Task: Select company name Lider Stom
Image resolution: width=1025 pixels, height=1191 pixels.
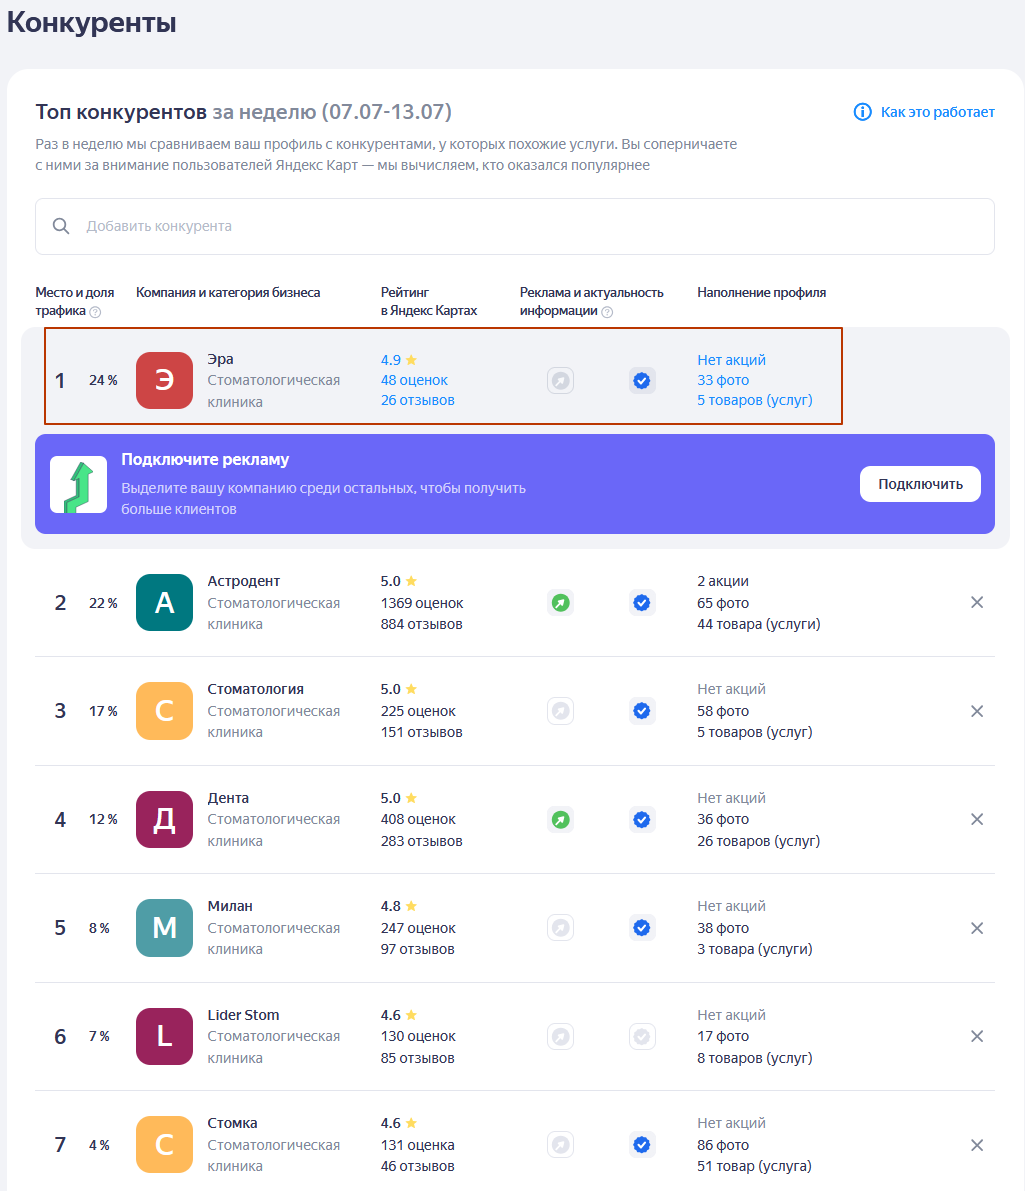Action: [243, 1015]
